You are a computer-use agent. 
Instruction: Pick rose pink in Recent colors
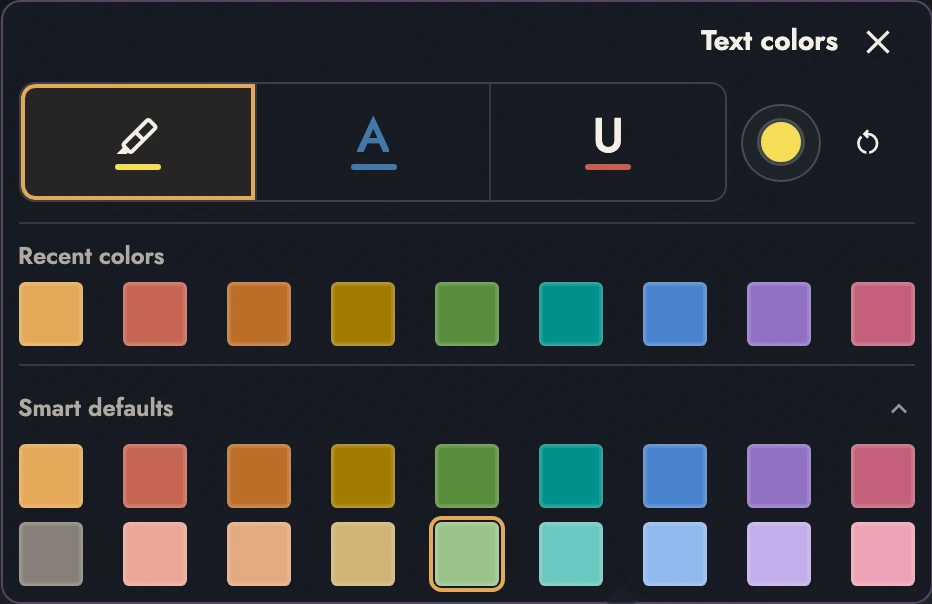coord(883,314)
